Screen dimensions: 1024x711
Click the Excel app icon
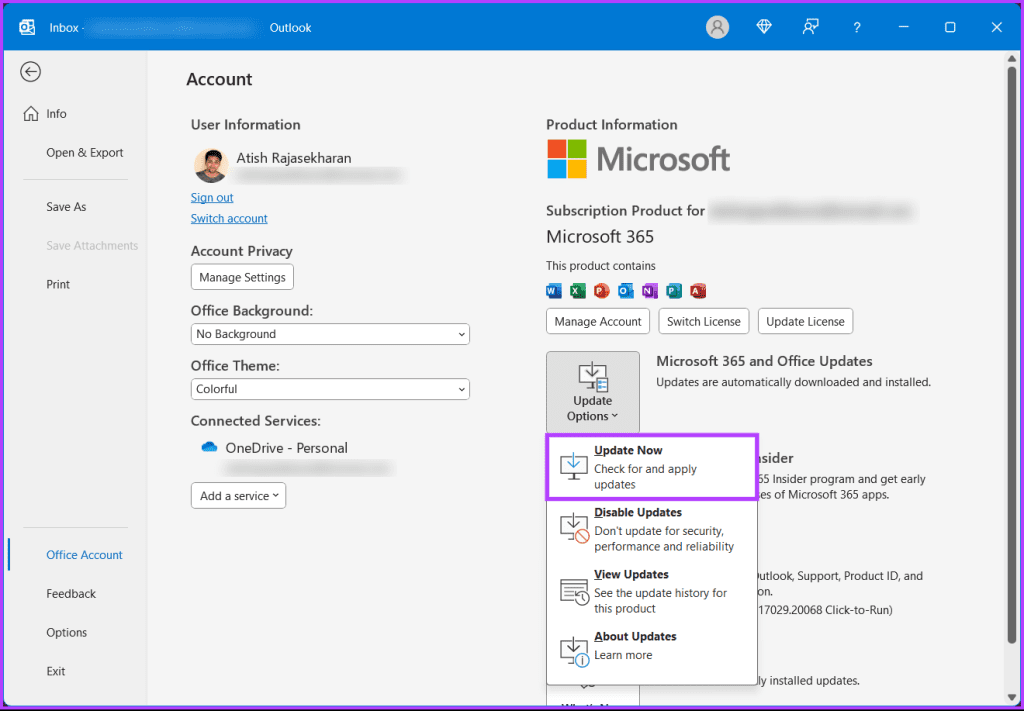point(577,290)
